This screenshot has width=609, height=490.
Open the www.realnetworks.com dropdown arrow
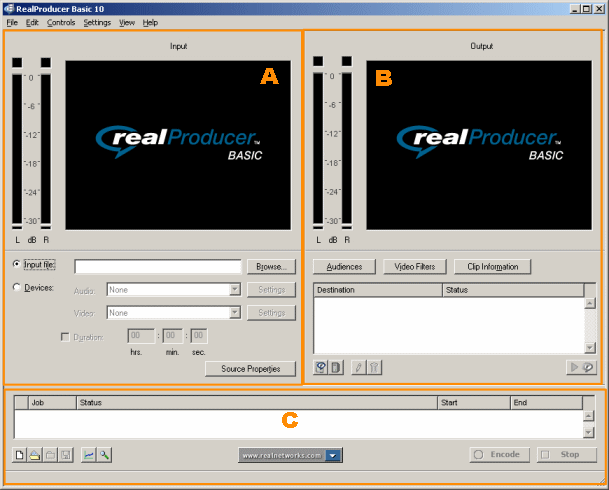click(x=334, y=455)
